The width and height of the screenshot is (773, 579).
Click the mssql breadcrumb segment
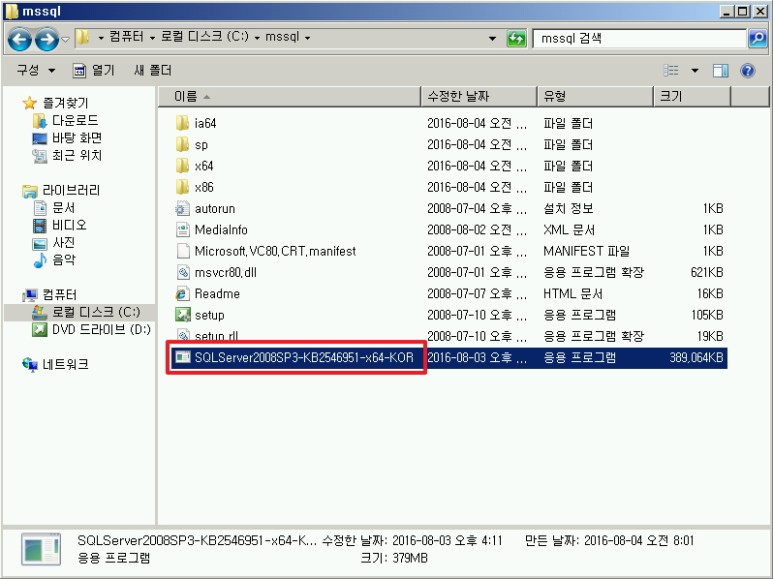click(x=282, y=37)
